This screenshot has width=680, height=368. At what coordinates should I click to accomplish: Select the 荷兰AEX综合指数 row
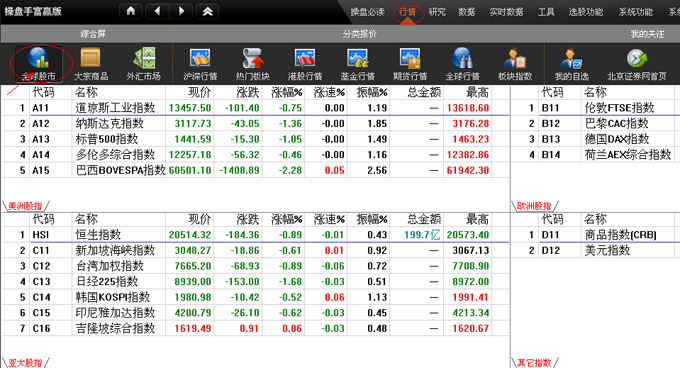click(x=596, y=155)
